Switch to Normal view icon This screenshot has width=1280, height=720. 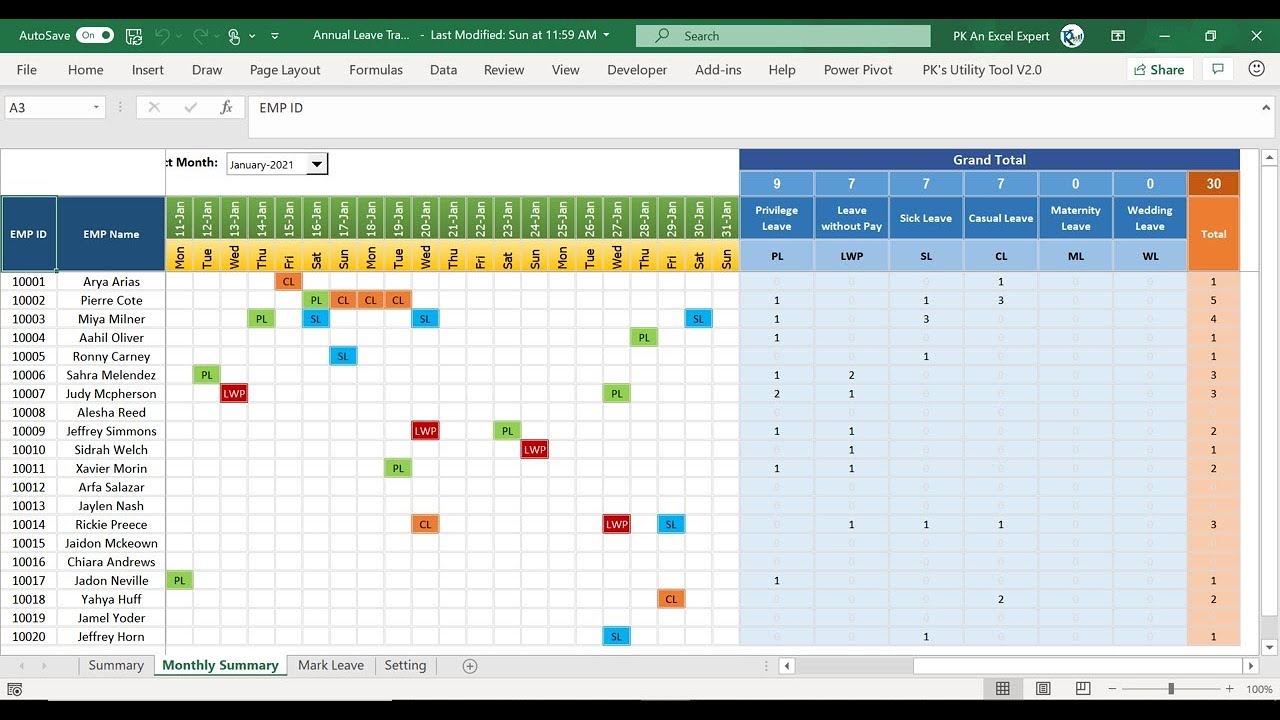1002,689
